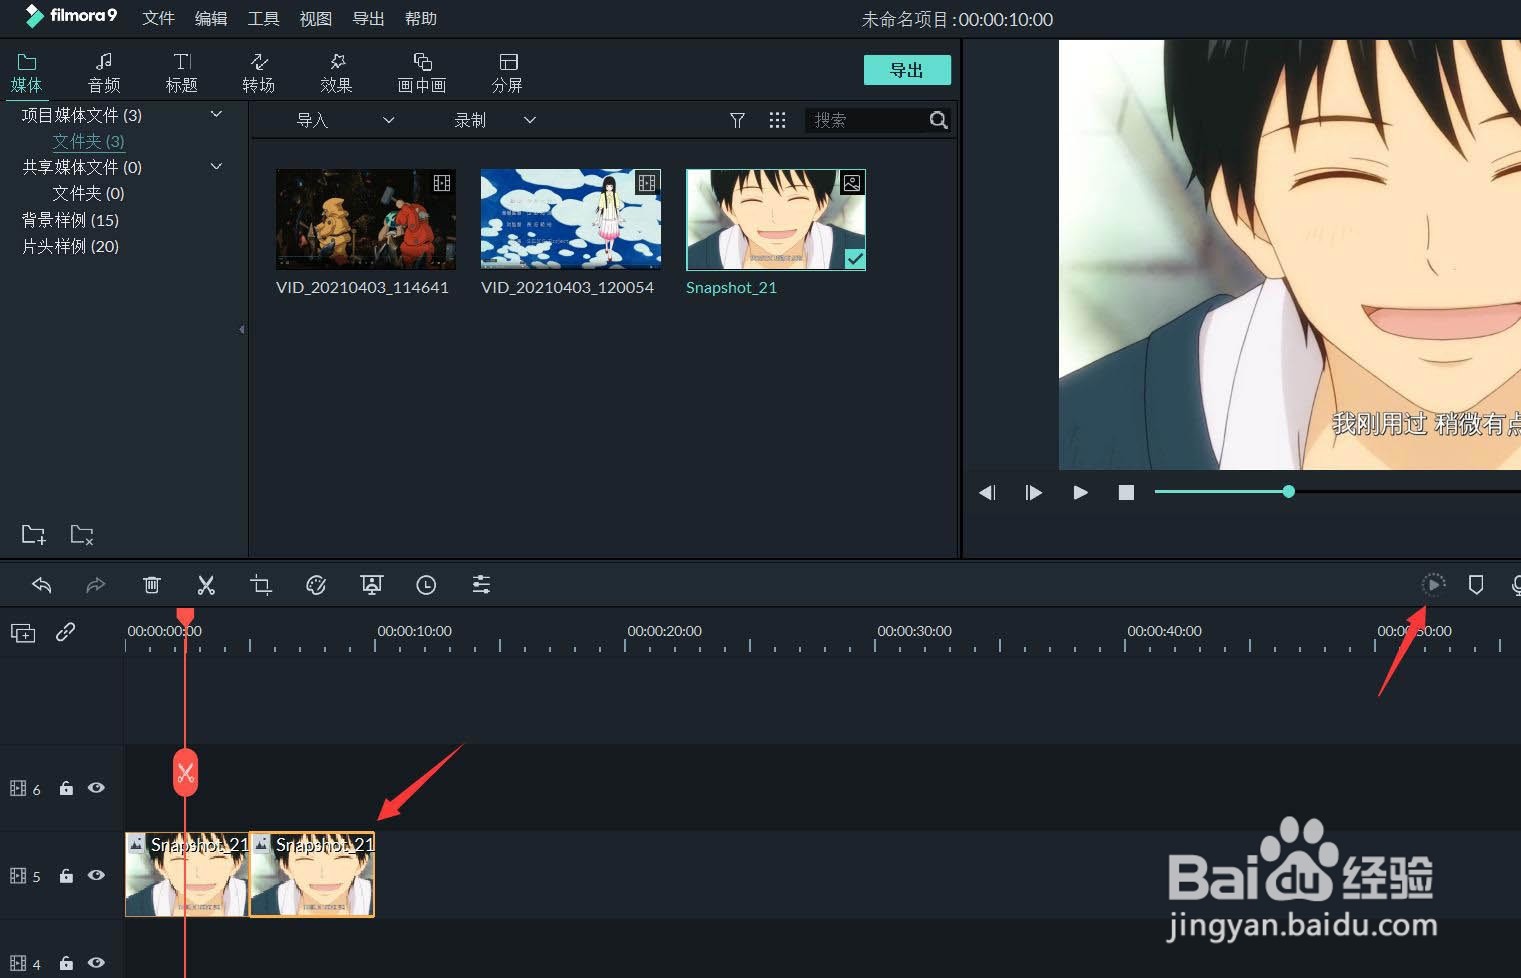Switch to the 标题 tab
Image resolution: width=1521 pixels, height=978 pixels.
click(181, 73)
